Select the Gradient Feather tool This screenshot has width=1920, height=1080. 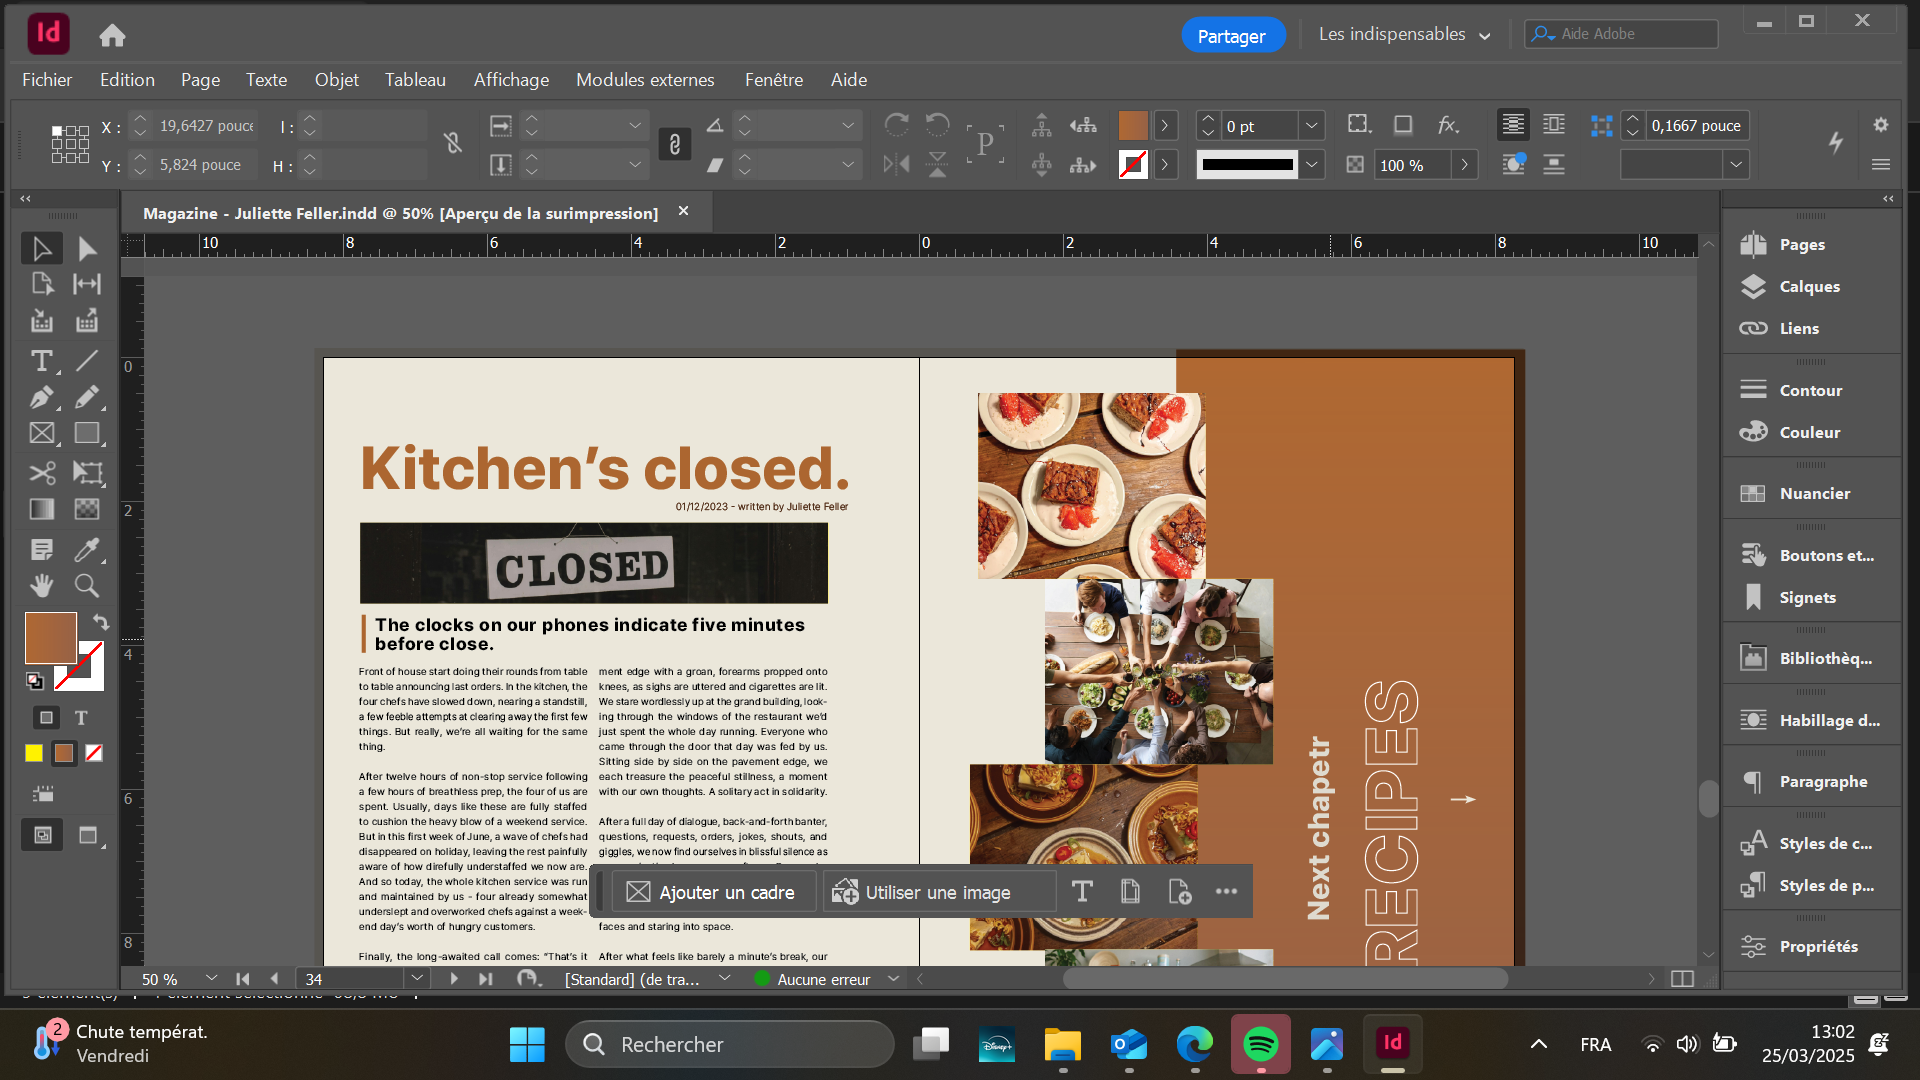coord(87,509)
